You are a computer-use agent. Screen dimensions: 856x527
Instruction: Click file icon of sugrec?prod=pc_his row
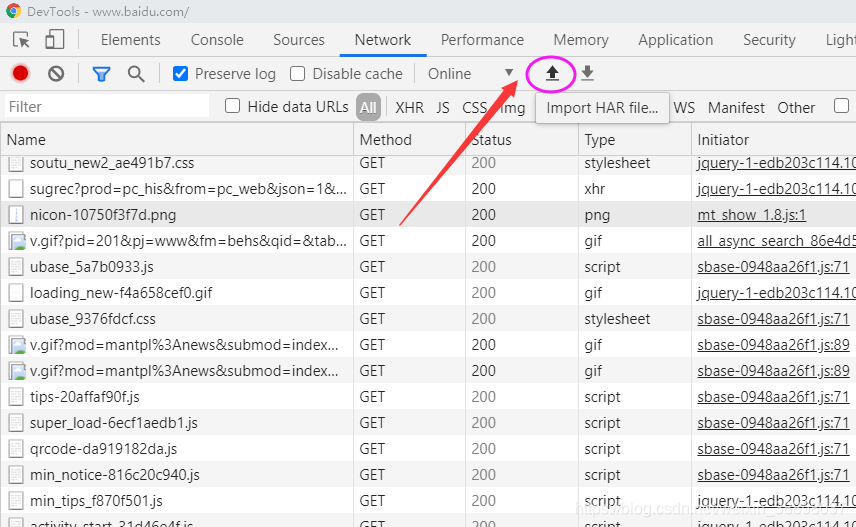[16, 189]
